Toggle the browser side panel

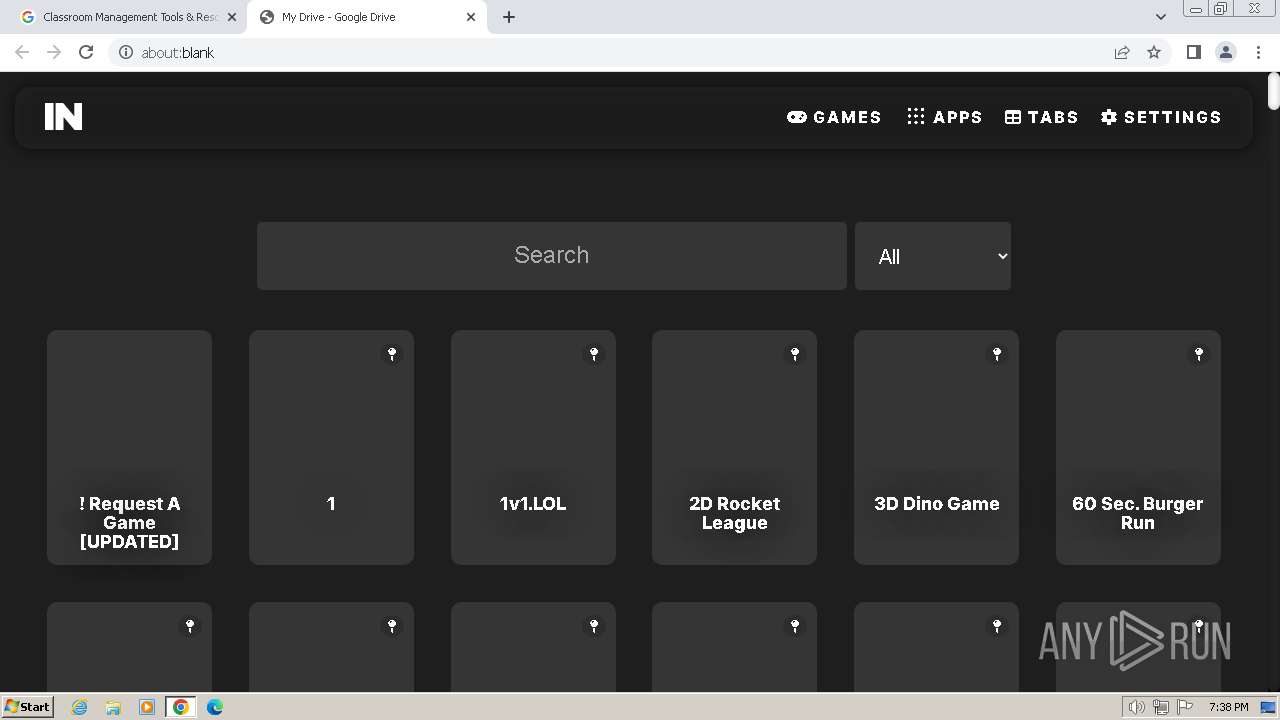pyautogui.click(x=1193, y=52)
